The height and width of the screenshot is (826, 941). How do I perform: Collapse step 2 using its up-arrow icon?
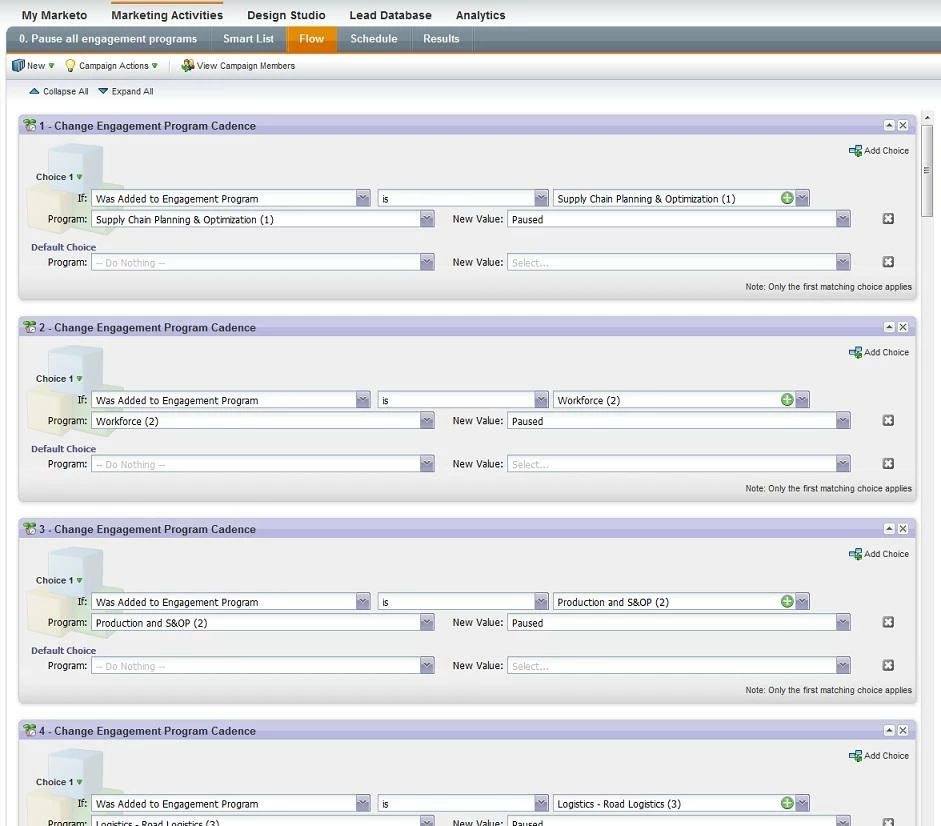(x=889, y=327)
